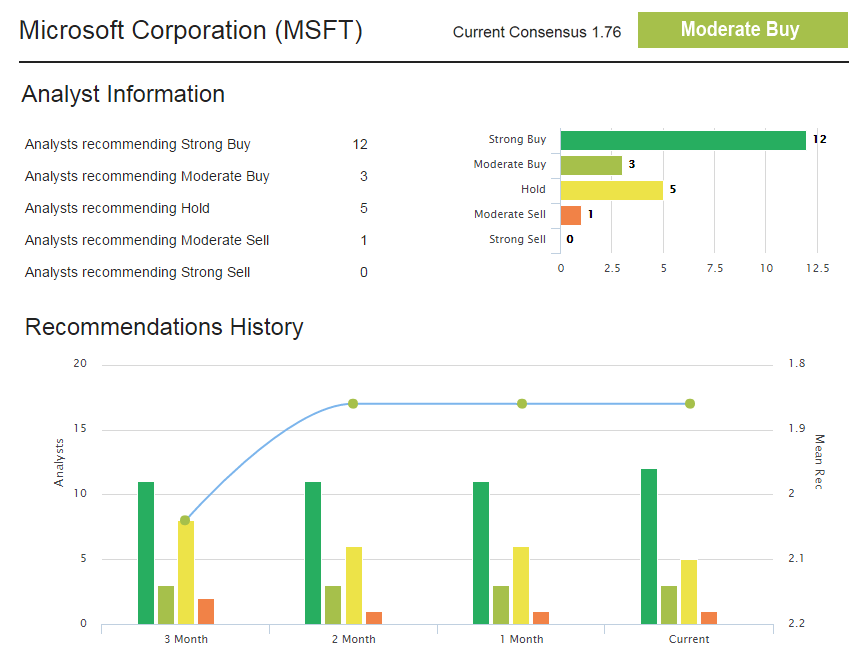The width and height of the screenshot is (866, 665).
Task: Click the orange Moderate Sell horizontal bar
Action: (x=571, y=215)
